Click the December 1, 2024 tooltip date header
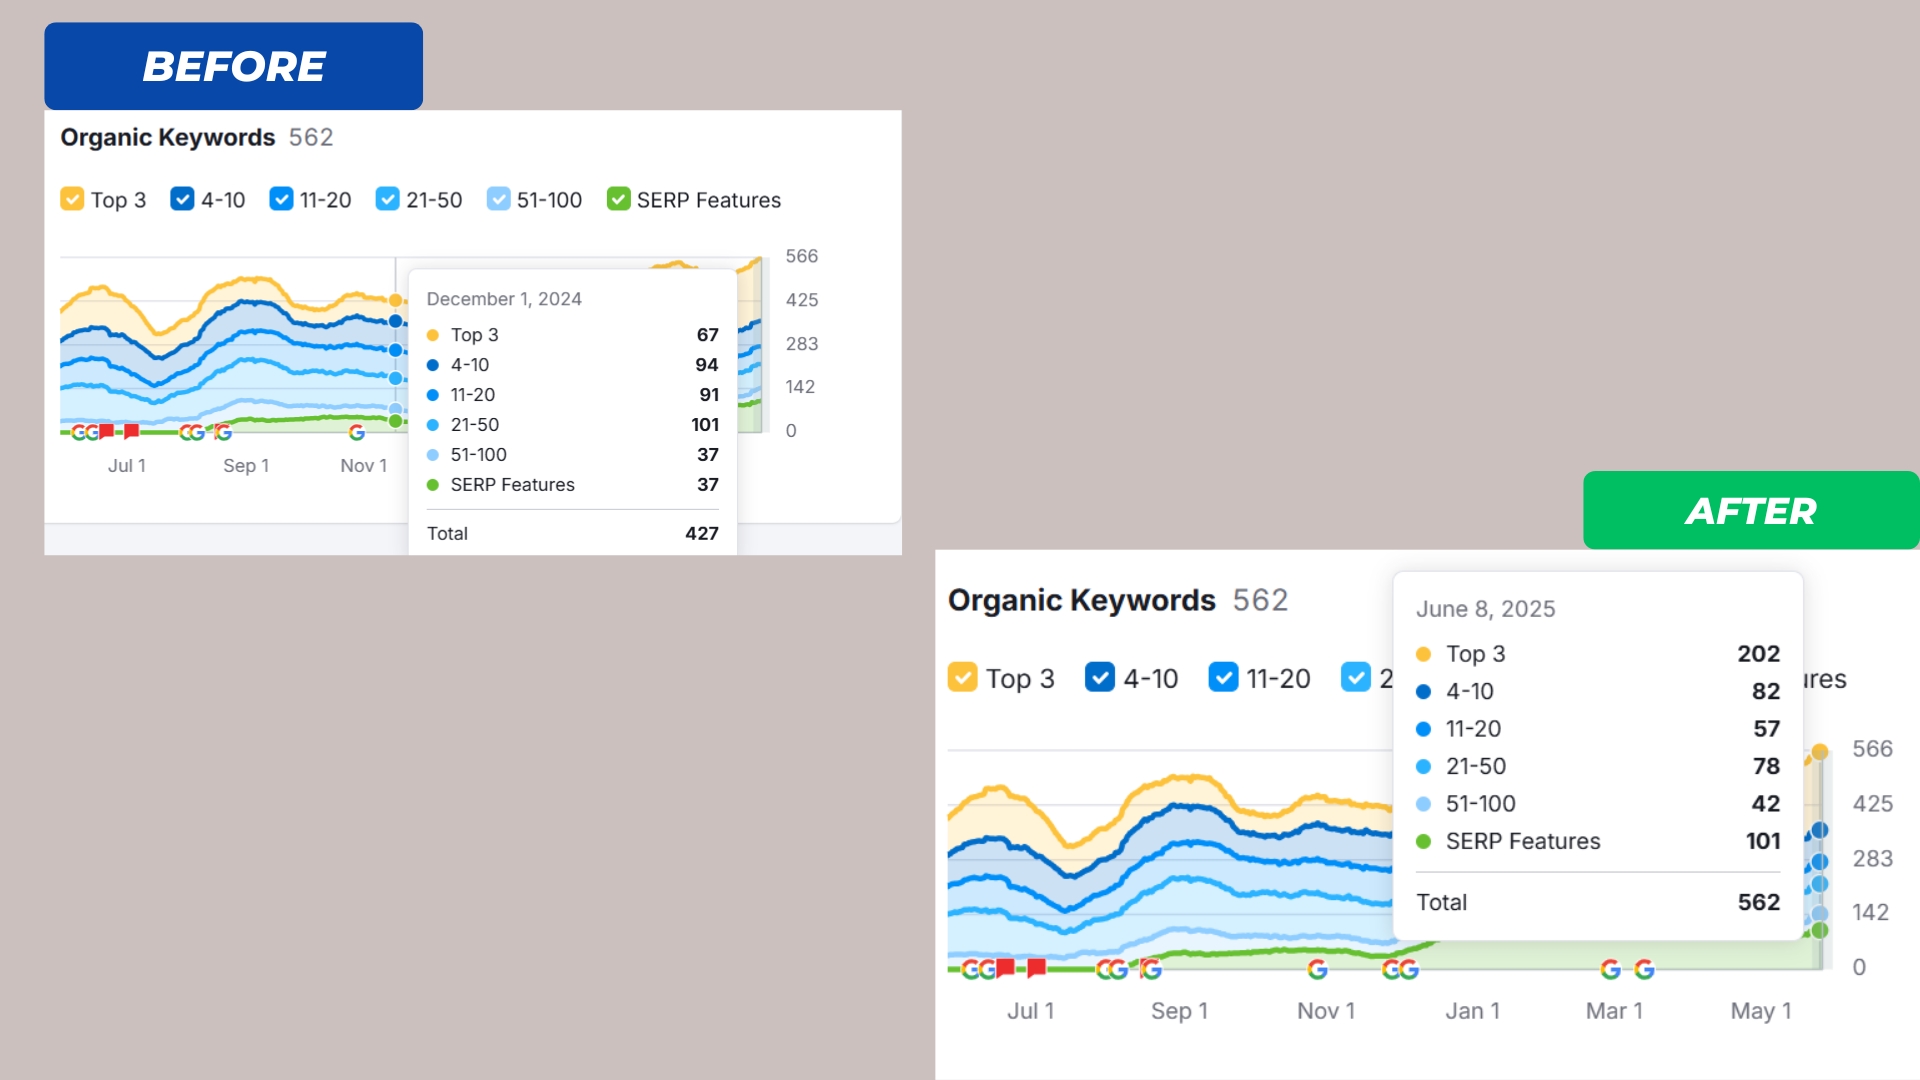 [x=504, y=299]
